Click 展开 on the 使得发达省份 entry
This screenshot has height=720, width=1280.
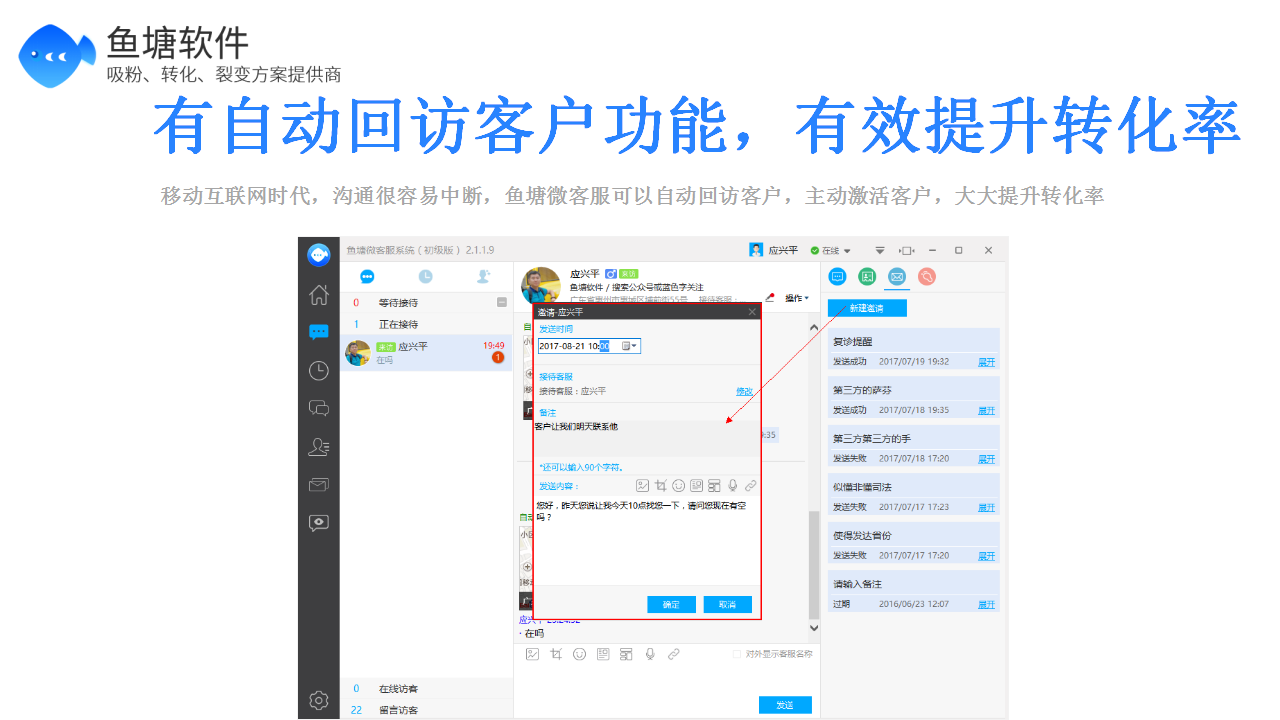(986, 555)
